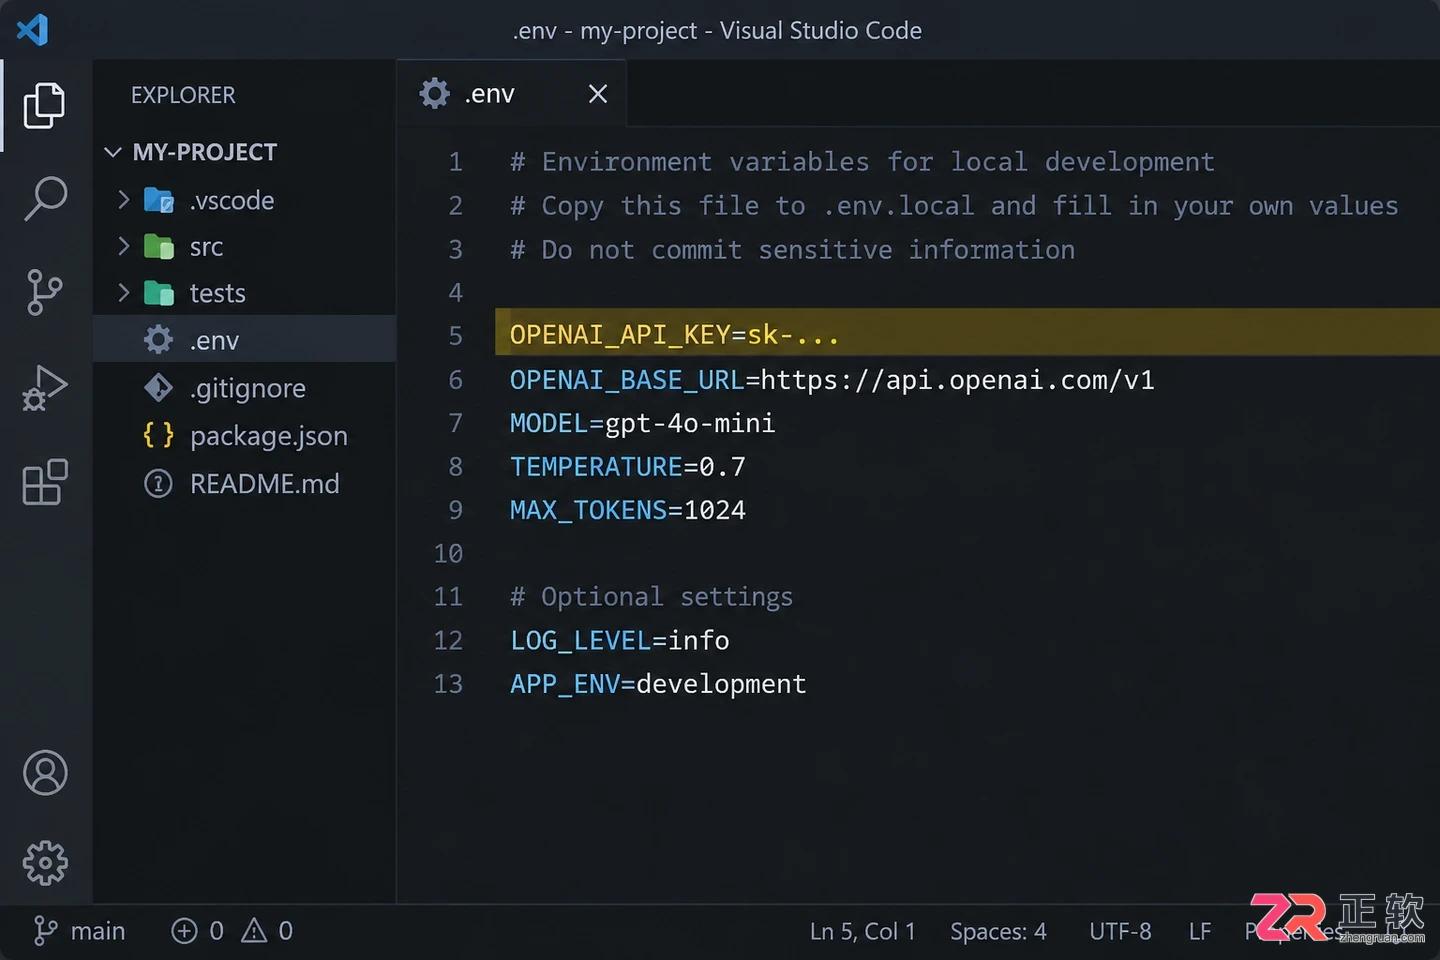
Task: Click 'Ln 5, Col 1' in the status bar
Action: pyautogui.click(x=863, y=931)
